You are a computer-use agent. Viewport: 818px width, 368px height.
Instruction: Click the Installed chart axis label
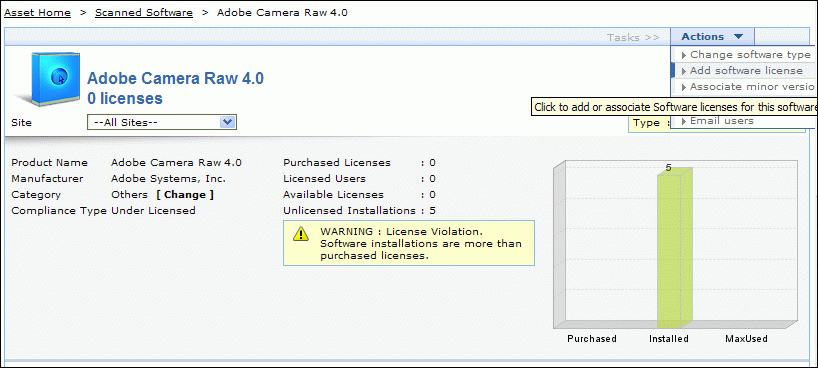pos(669,339)
